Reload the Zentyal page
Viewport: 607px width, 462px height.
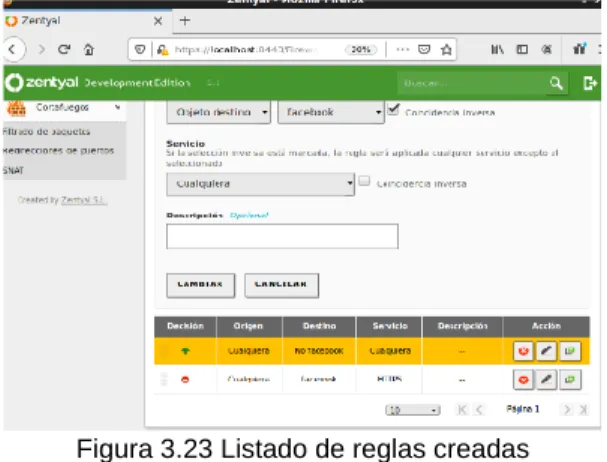(64, 49)
